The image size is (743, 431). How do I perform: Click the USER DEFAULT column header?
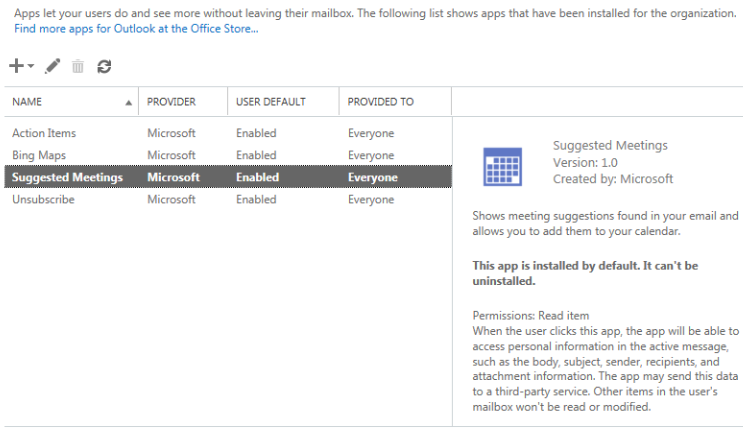(270, 102)
